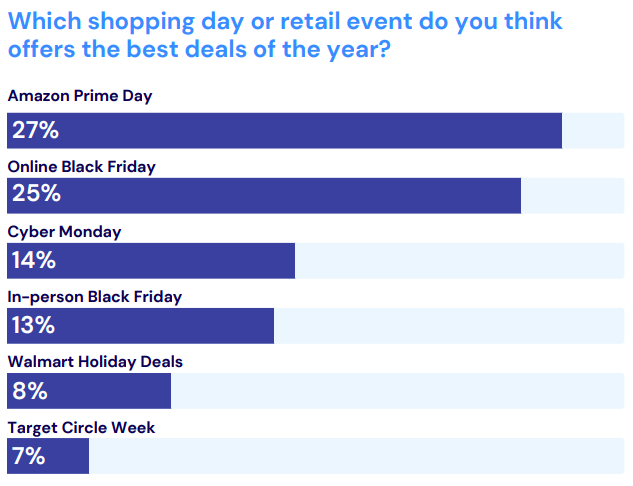633x486 pixels.
Task: Click the light unfilled area of Amazon Prime Day bar
Action: [x=592, y=131]
